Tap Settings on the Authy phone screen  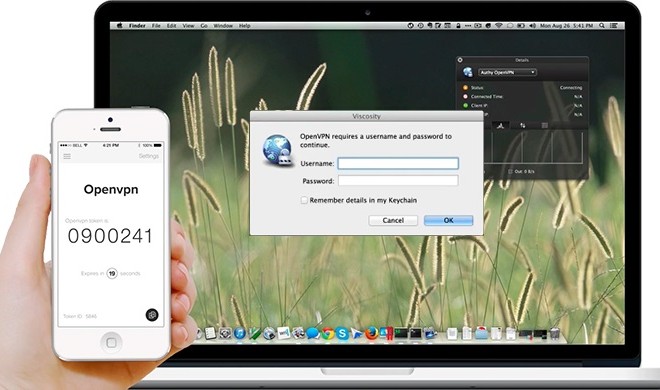149,156
